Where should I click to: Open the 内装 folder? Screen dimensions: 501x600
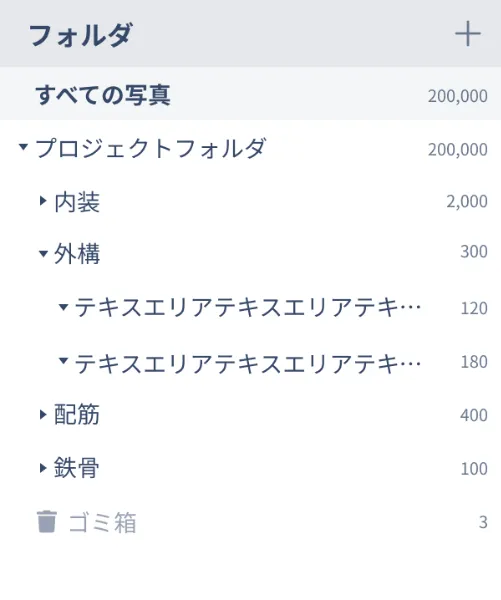click(77, 202)
